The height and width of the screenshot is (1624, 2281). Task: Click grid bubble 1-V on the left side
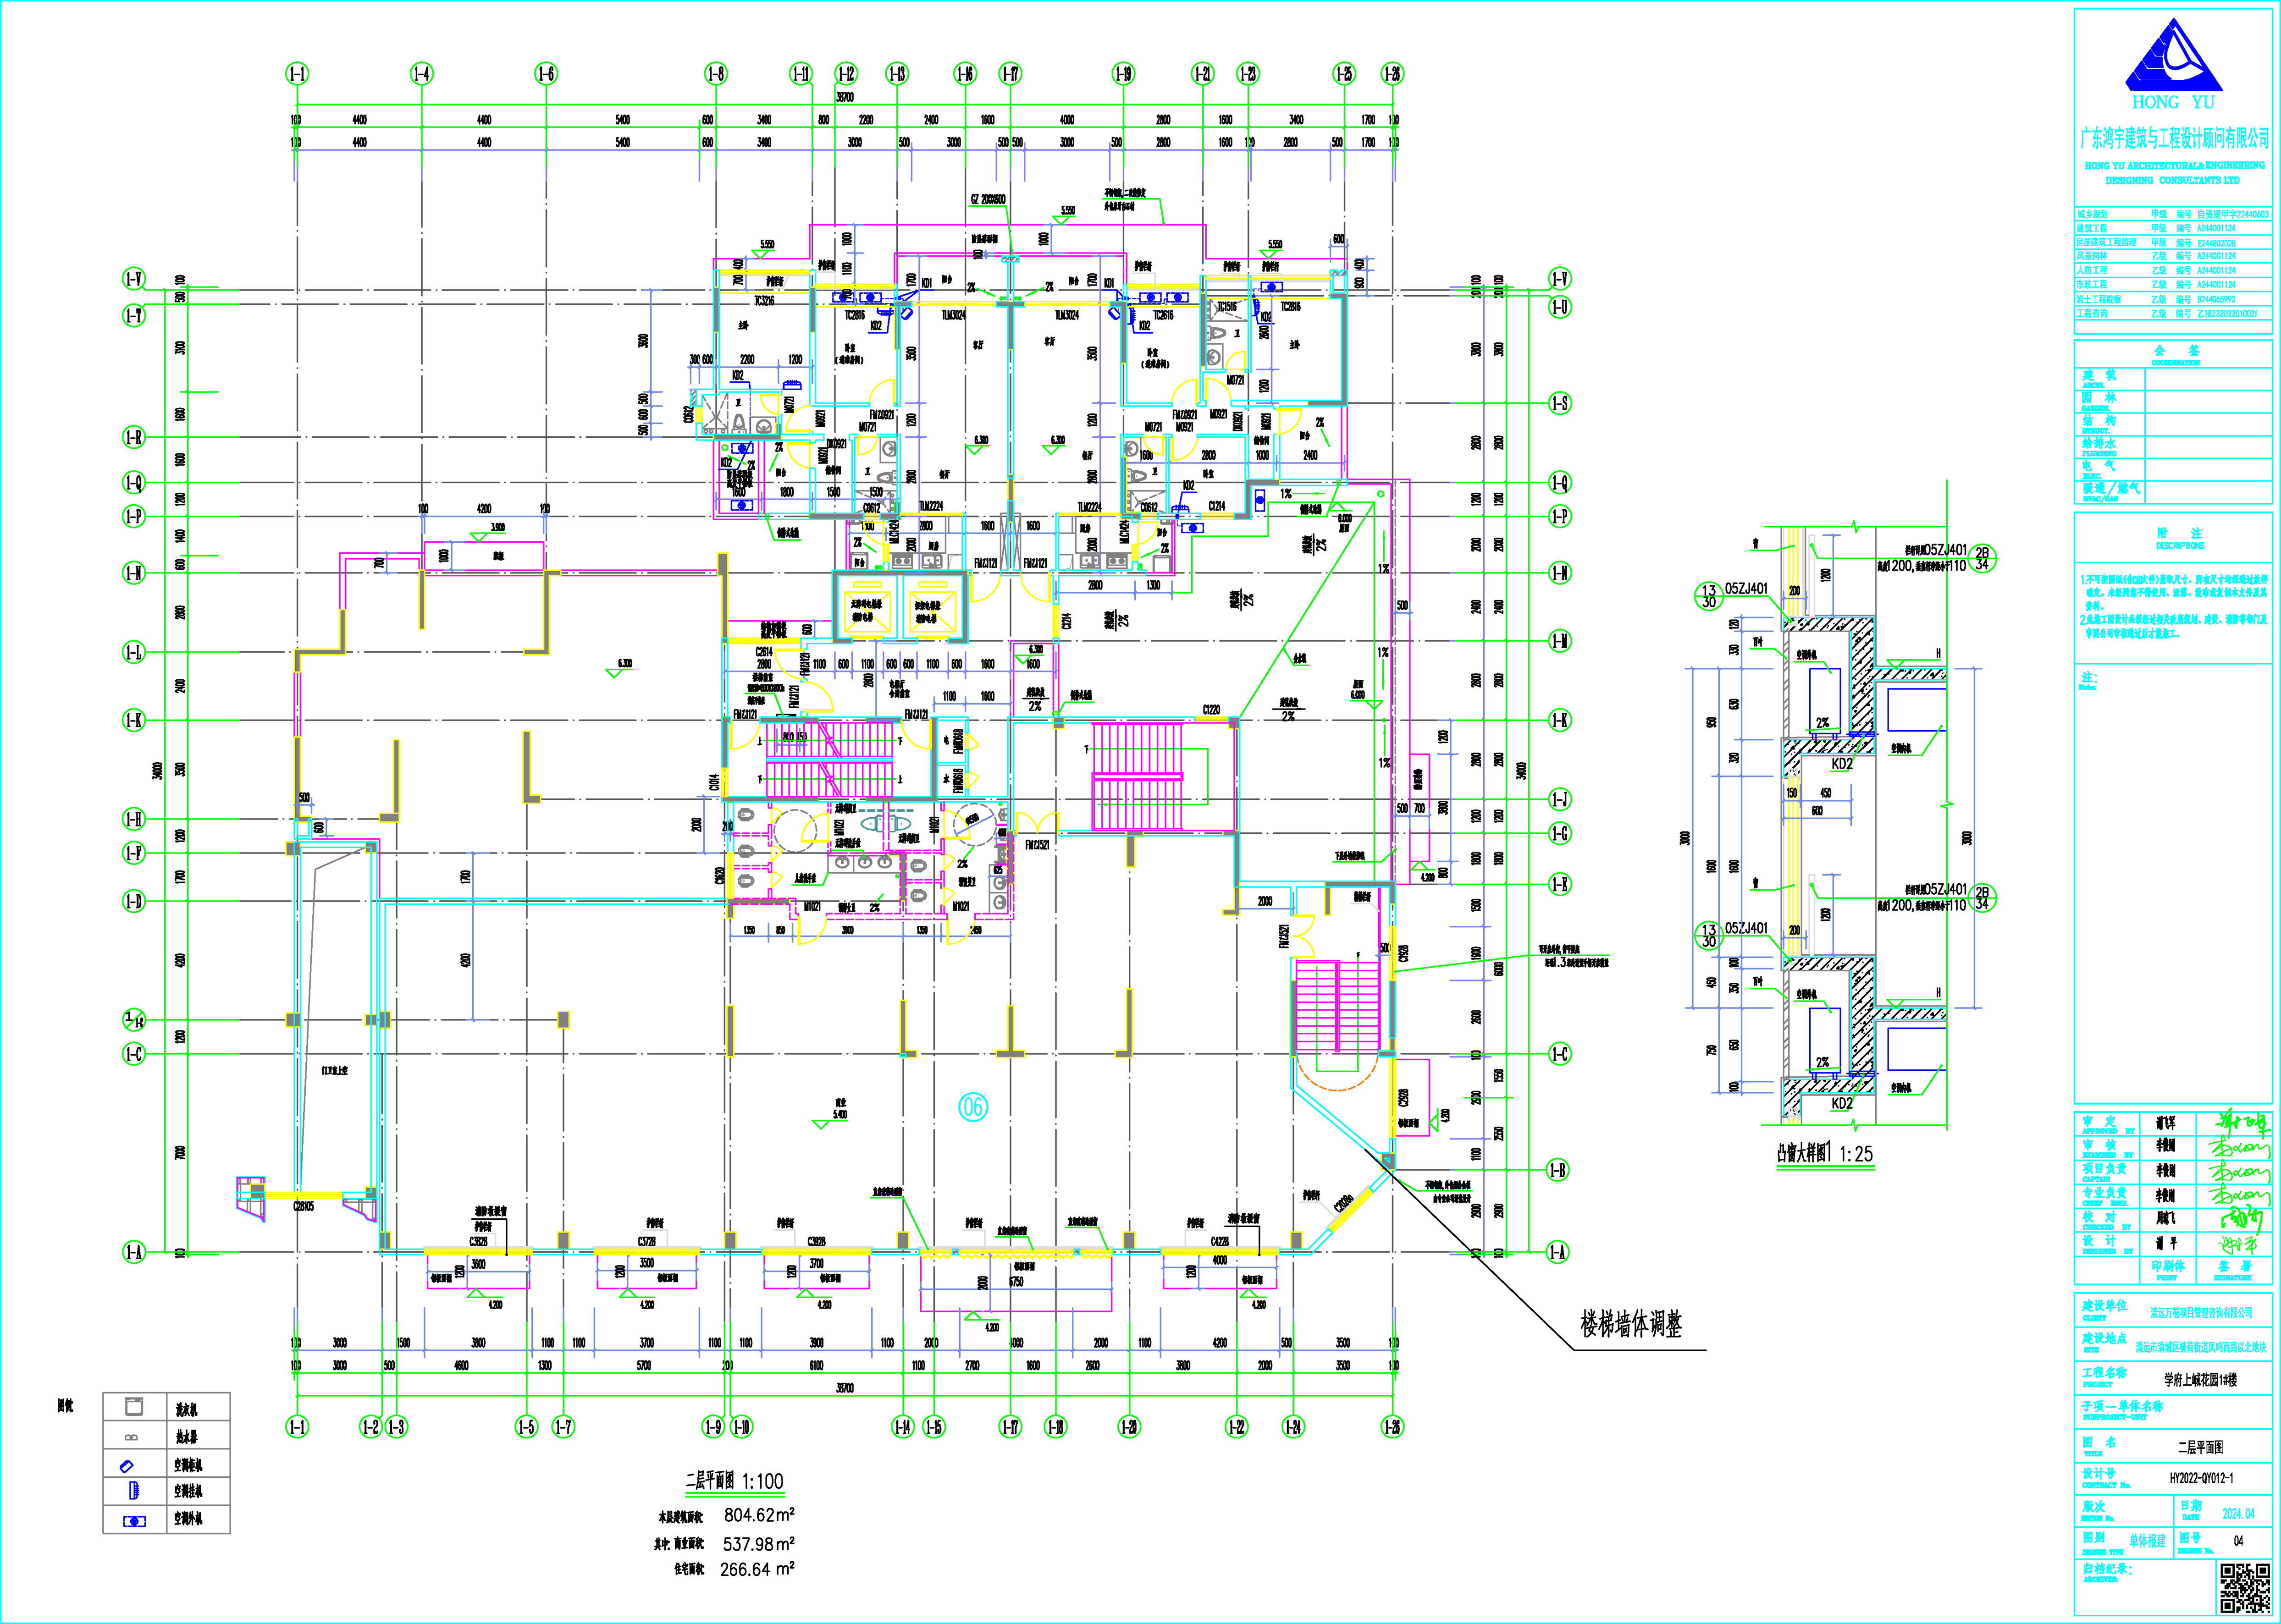tap(133, 278)
